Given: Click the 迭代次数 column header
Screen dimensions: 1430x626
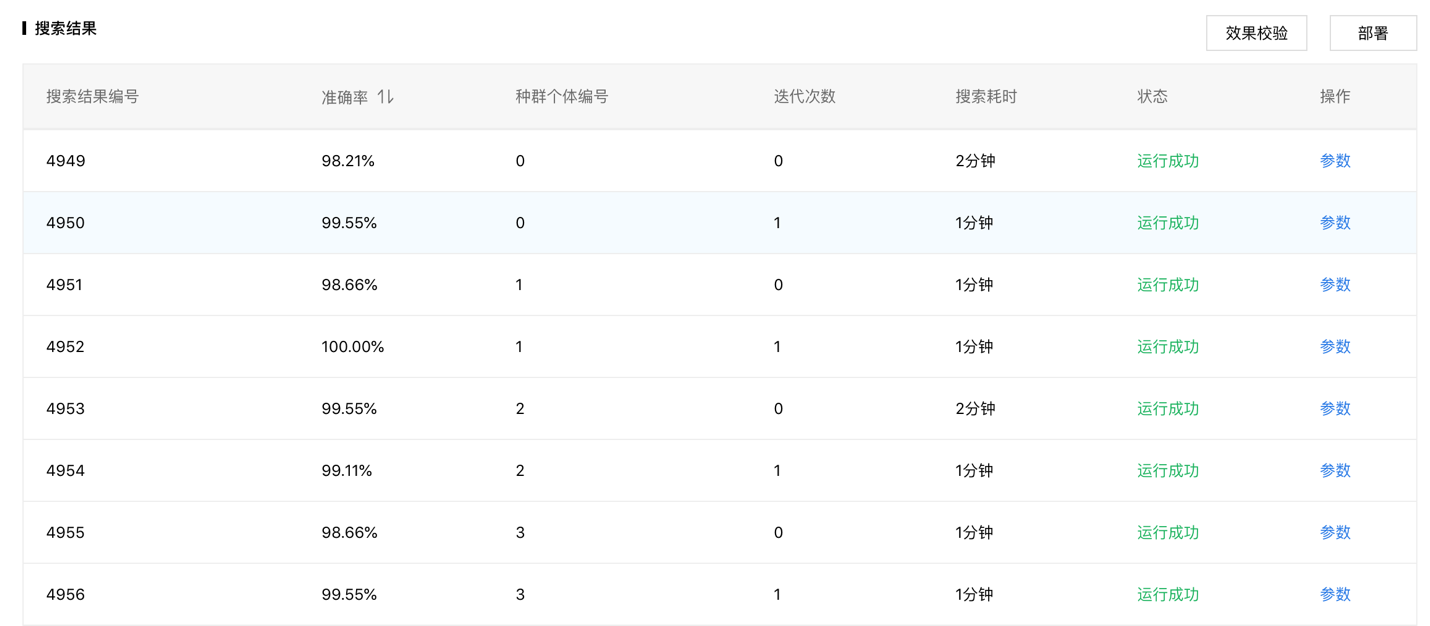Looking at the screenshot, I should 805,97.
